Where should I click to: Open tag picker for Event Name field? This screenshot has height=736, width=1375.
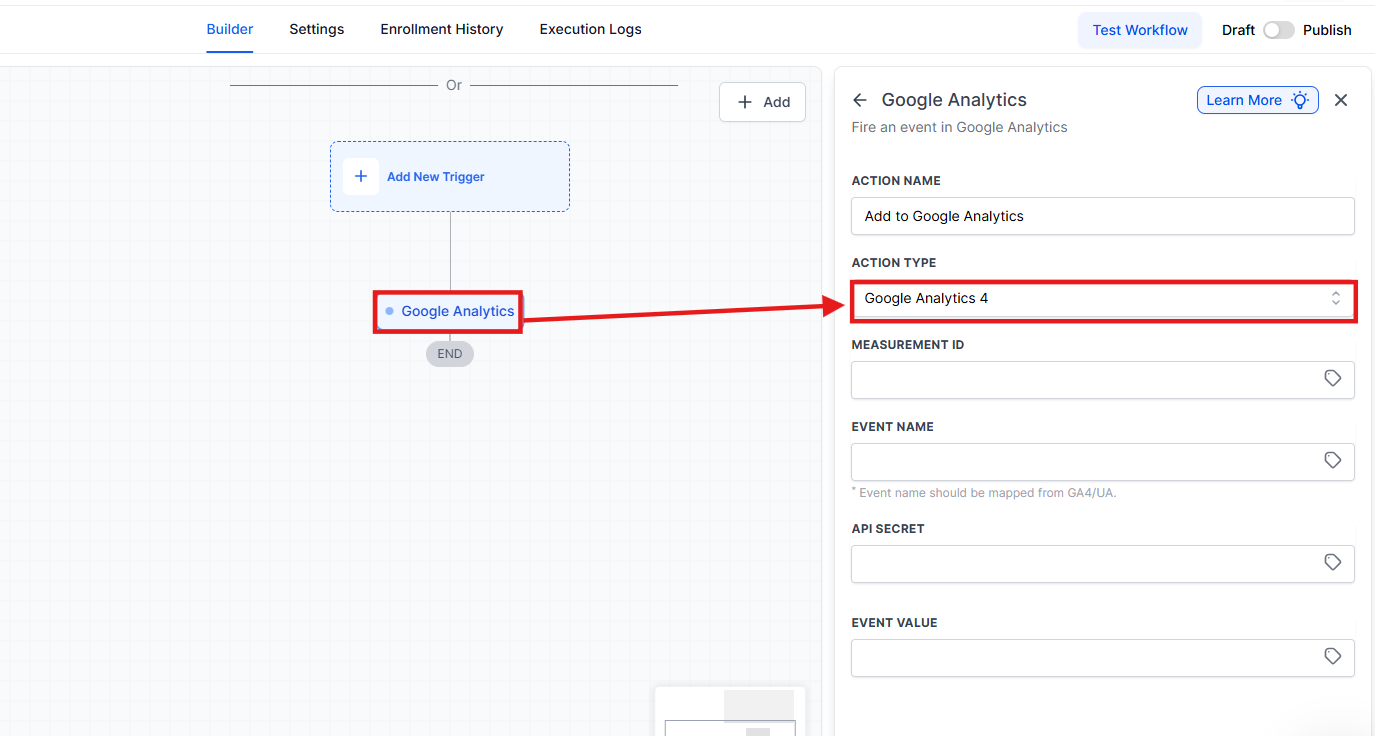click(x=1332, y=461)
